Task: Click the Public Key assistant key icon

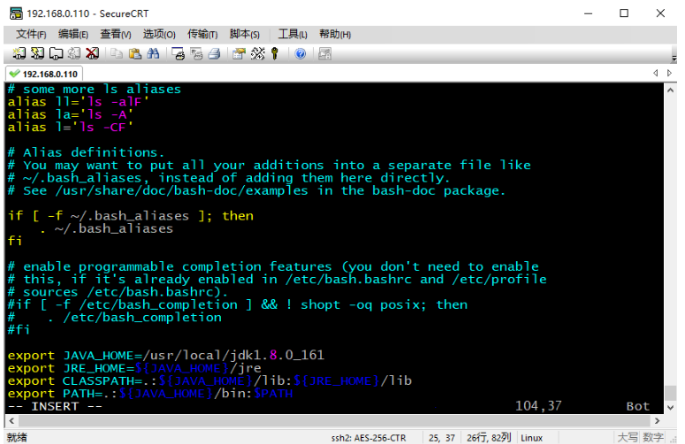Action: (x=275, y=54)
